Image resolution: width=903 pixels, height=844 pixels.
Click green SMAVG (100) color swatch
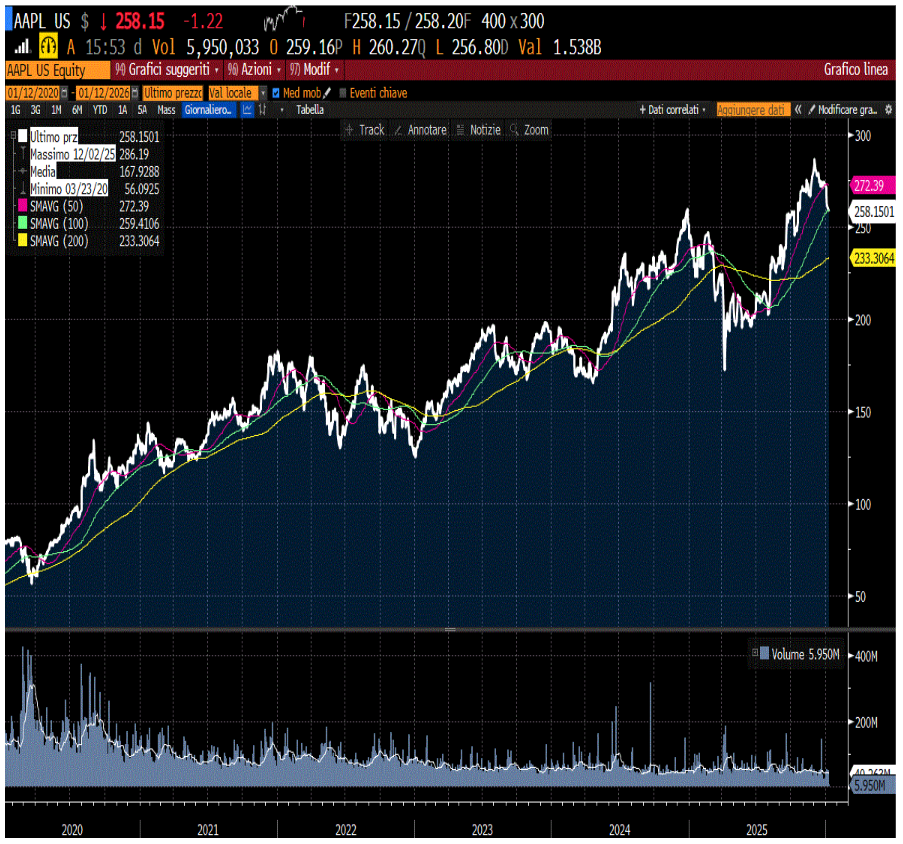[22, 223]
